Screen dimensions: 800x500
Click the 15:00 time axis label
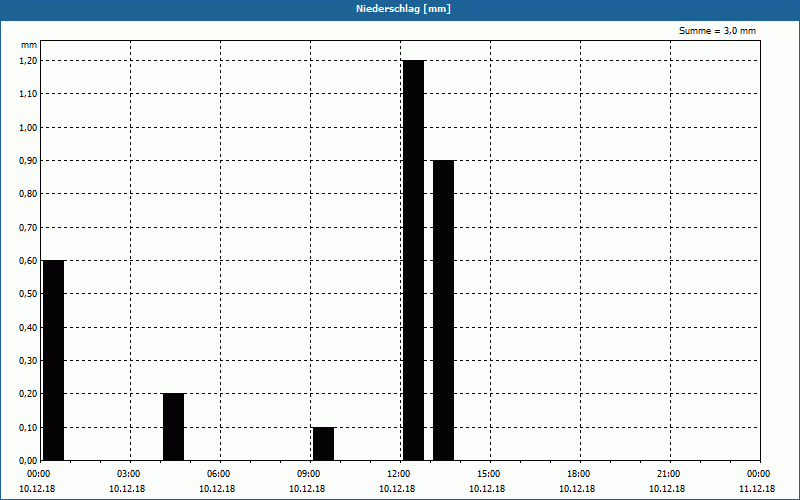coord(491,474)
